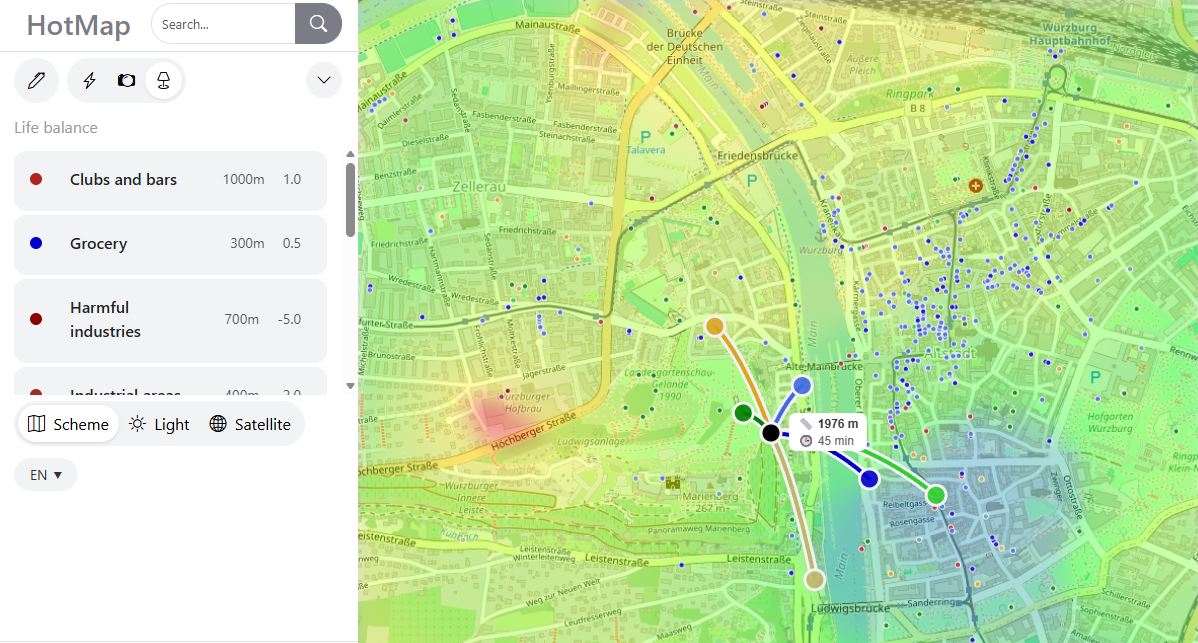Click the light blue route marker
This screenshot has width=1198, height=643.
pyautogui.click(x=801, y=386)
